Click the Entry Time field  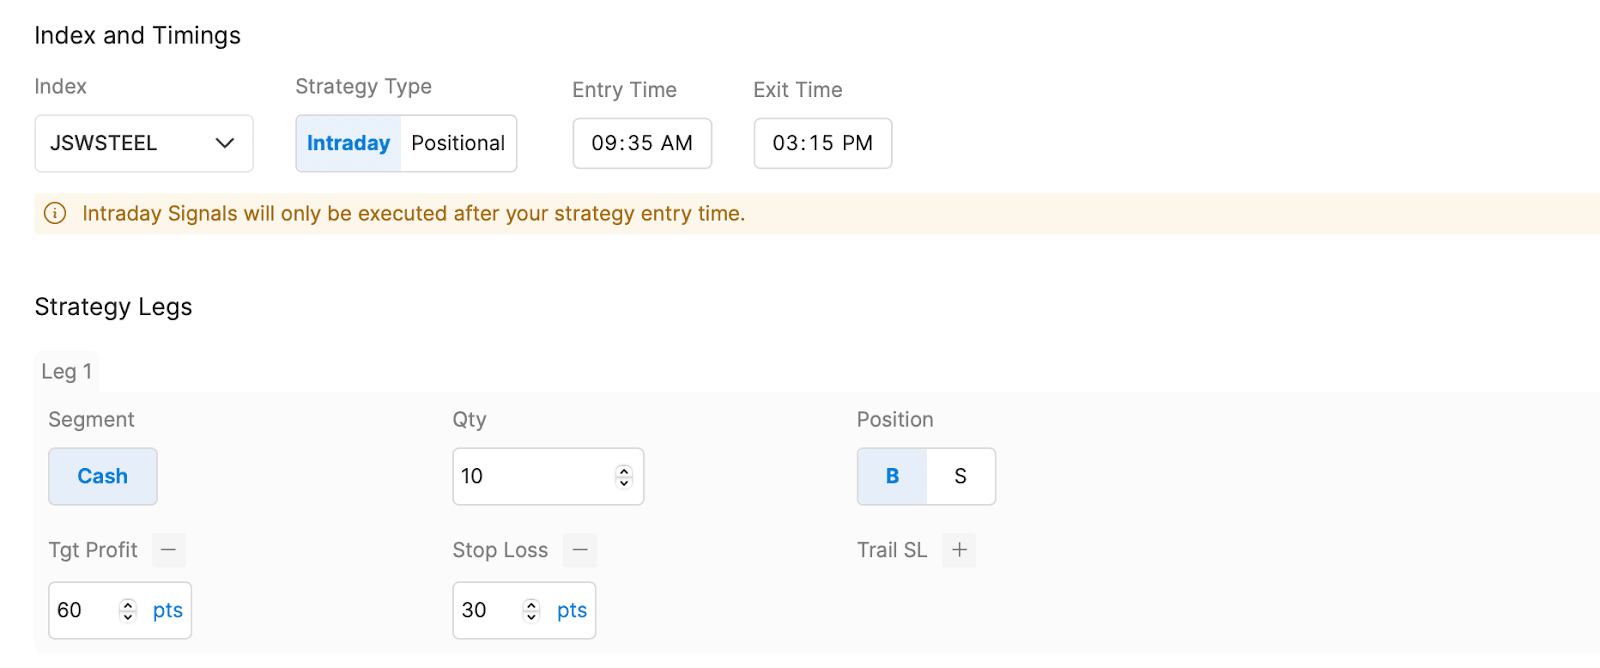[x=642, y=143]
